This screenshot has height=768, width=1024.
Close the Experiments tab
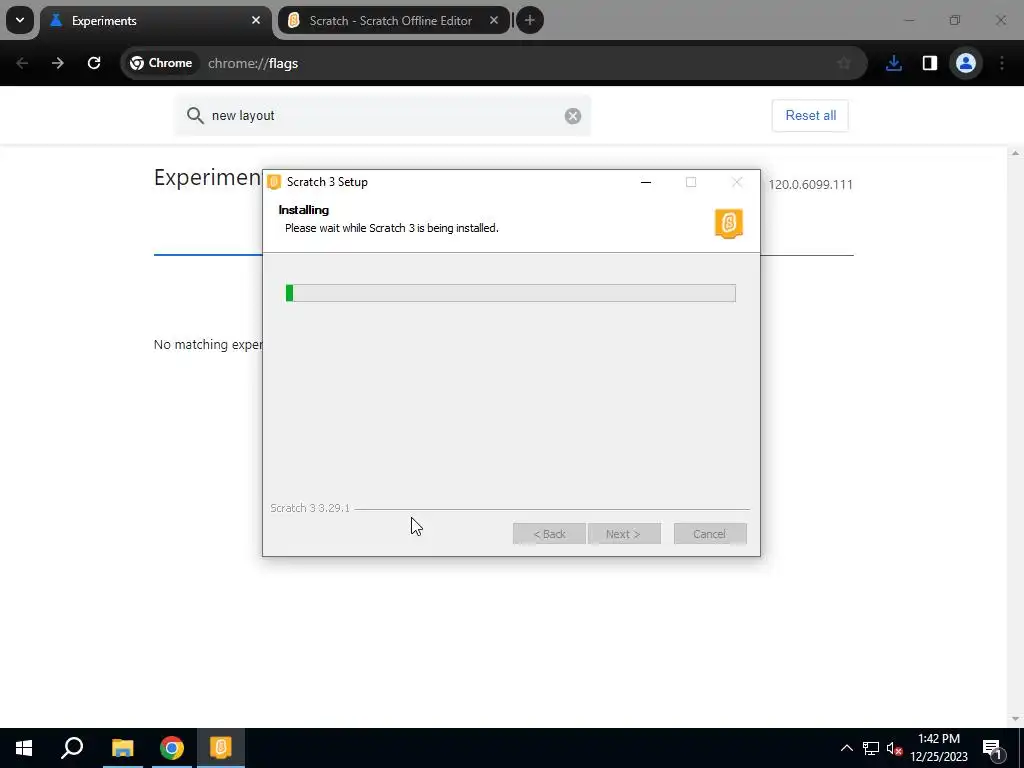point(256,20)
